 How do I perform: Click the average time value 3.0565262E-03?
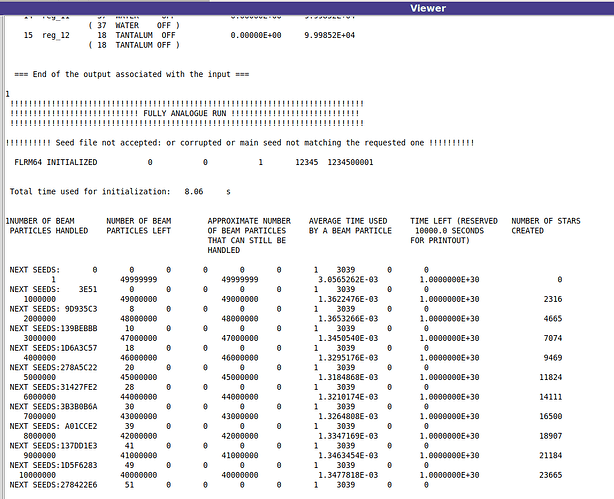click(348, 280)
